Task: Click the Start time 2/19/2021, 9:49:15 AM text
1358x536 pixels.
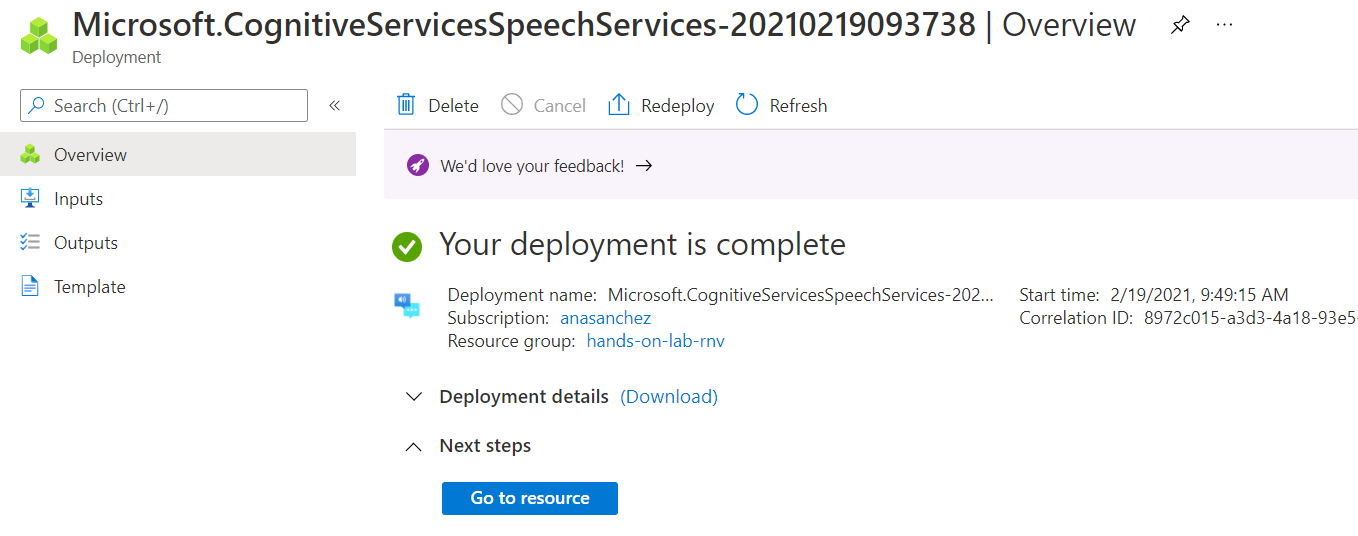Action: click(x=1154, y=295)
